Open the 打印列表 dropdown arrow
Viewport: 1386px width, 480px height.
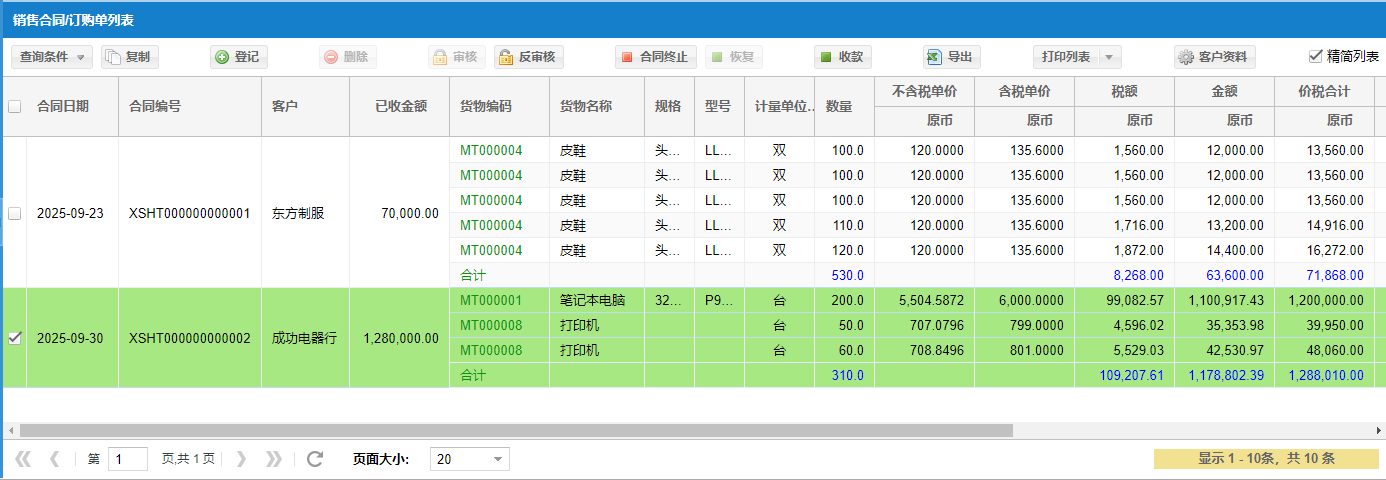click(x=1110, y=57)
